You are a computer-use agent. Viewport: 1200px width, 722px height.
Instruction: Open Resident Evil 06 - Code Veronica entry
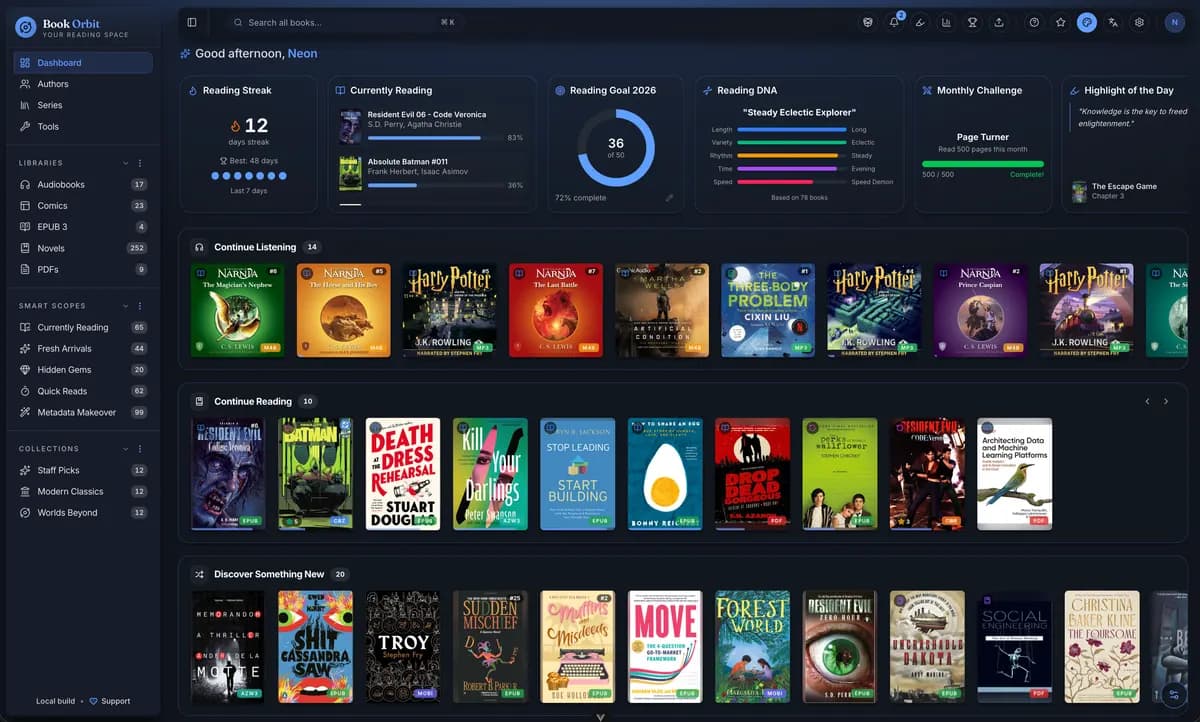(431, 126)
